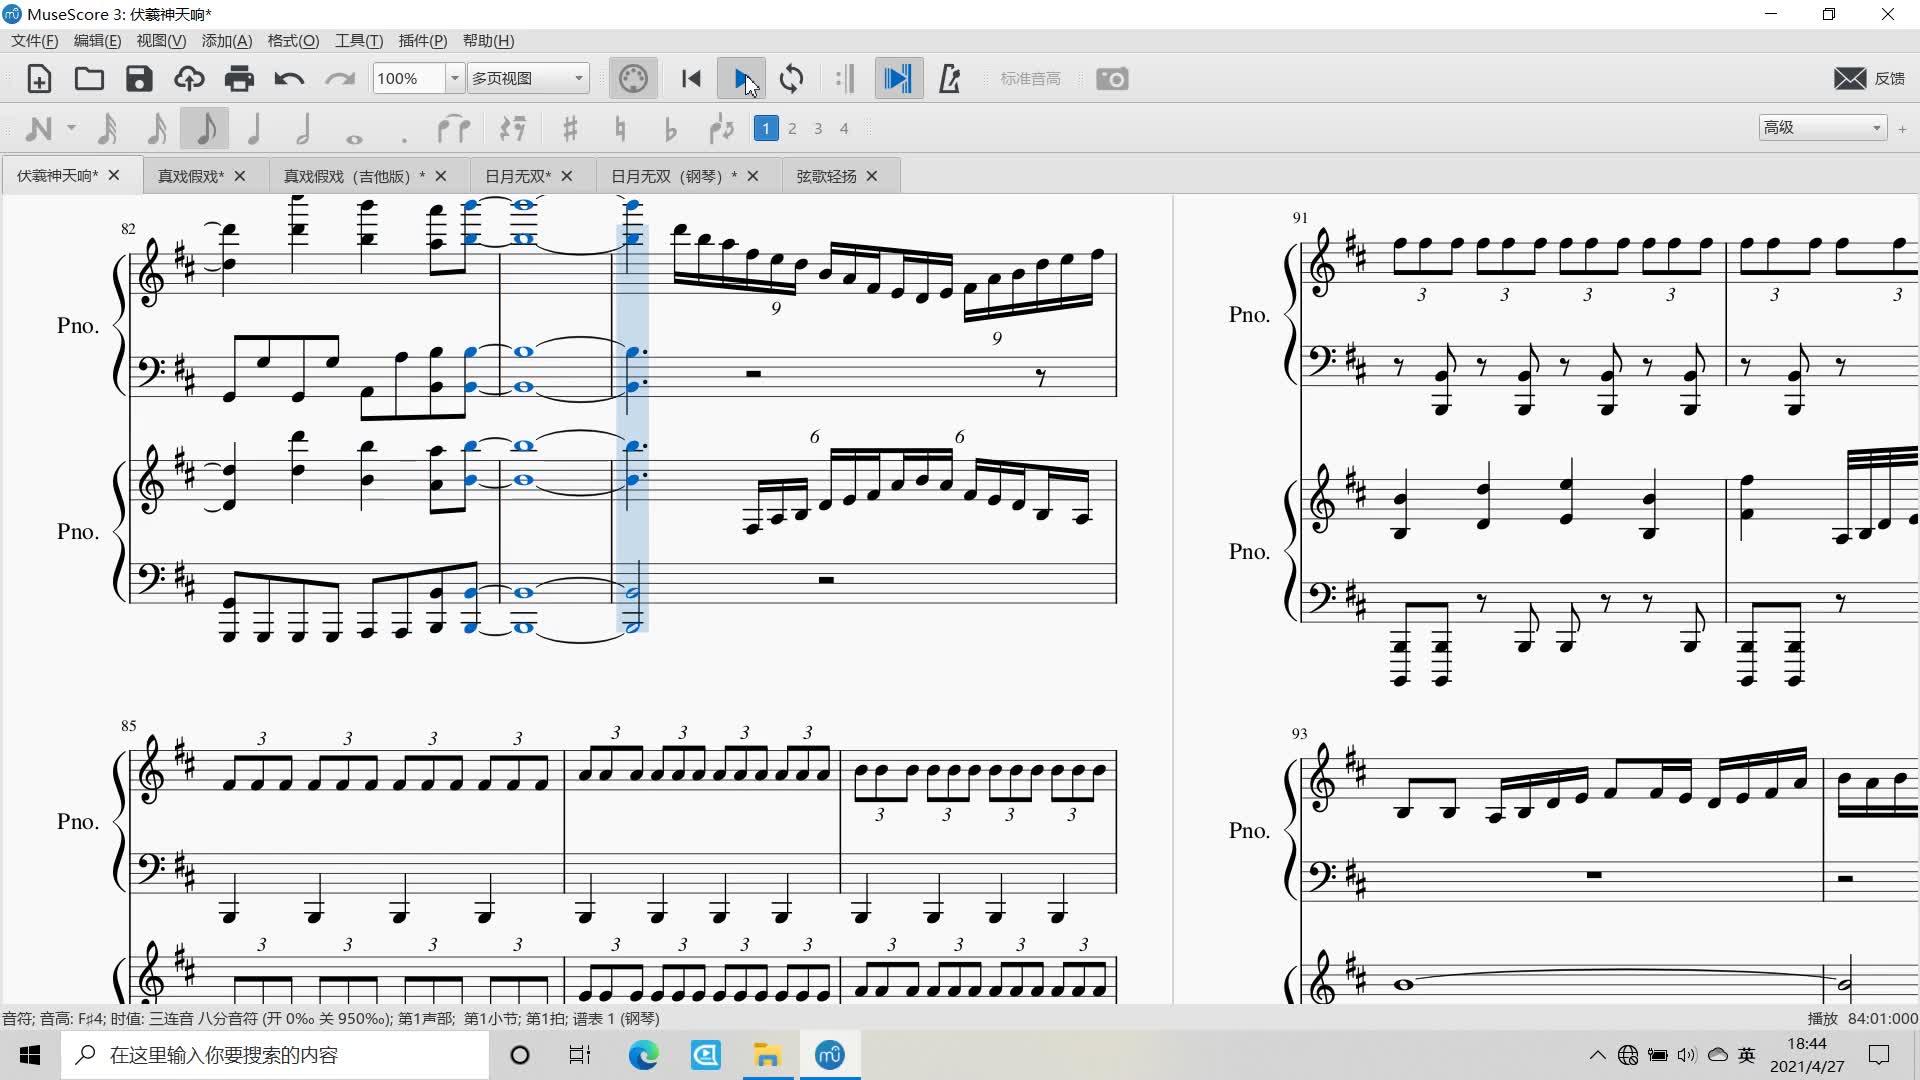This screenshot has width=1920, height=1080.
Task: Apply sharp accidental to note
Action: pyautogui.click(x=570, y=128)
